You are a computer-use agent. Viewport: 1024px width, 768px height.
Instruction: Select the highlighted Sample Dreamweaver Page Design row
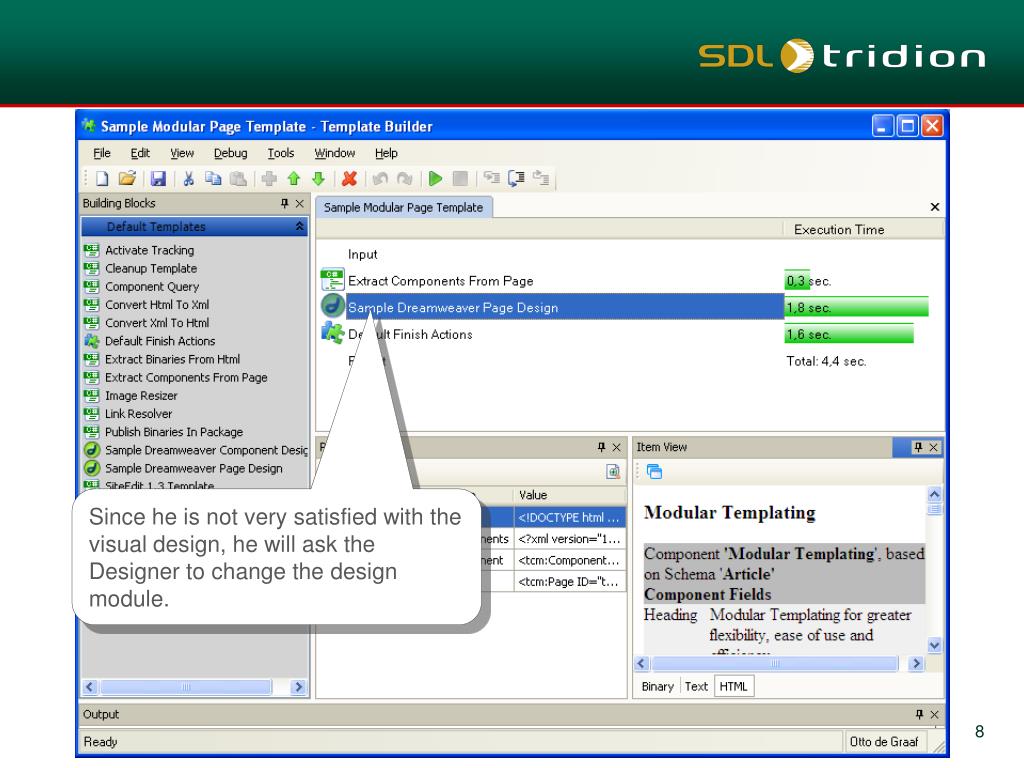(x=564, y=308)
